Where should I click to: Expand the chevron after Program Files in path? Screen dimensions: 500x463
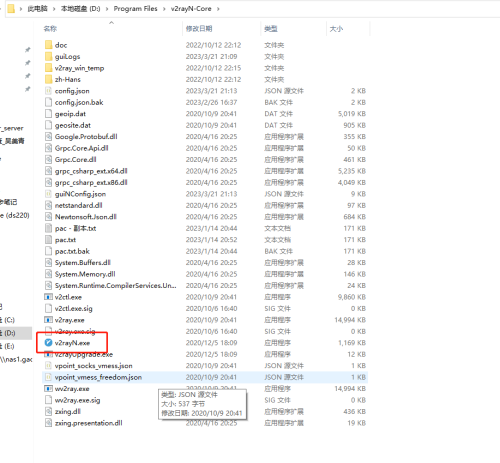click(164, 9)
